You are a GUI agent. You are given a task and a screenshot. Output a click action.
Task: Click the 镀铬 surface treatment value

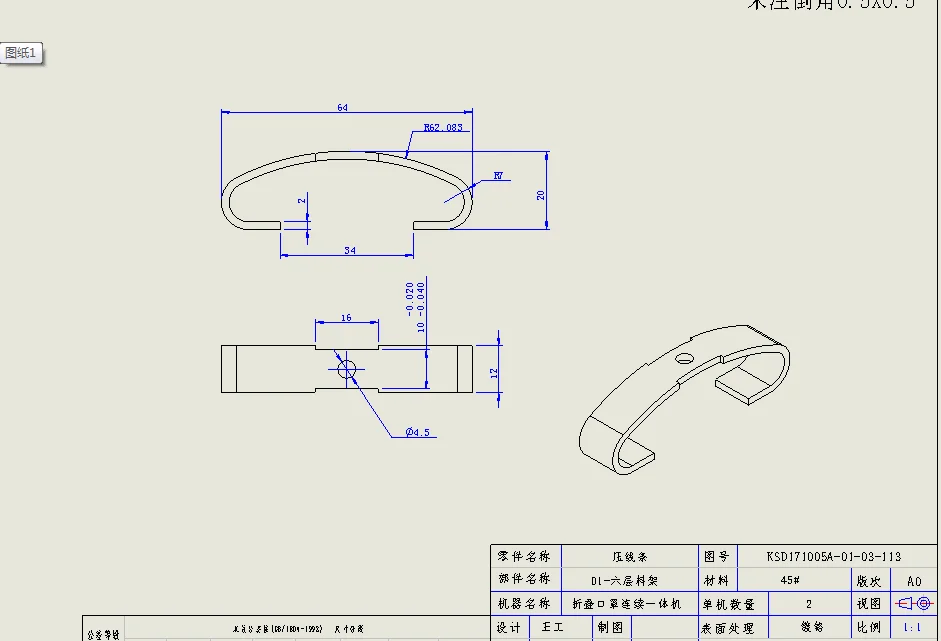pyautogui.click(x=812, y=627)
